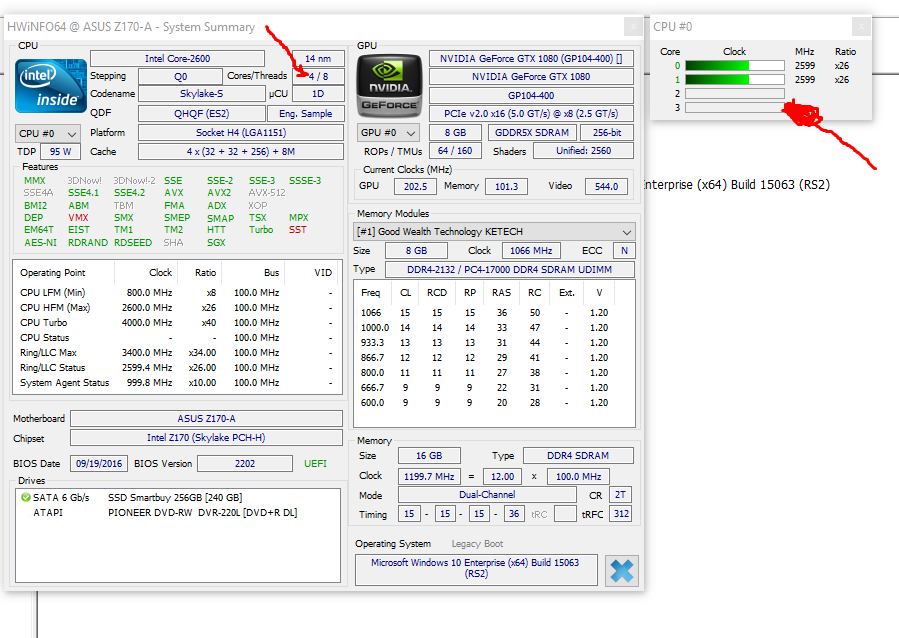Click the green SATA drive status icon
The width and height of the screenshot is (899, 638).
click(x=25, y=497)
